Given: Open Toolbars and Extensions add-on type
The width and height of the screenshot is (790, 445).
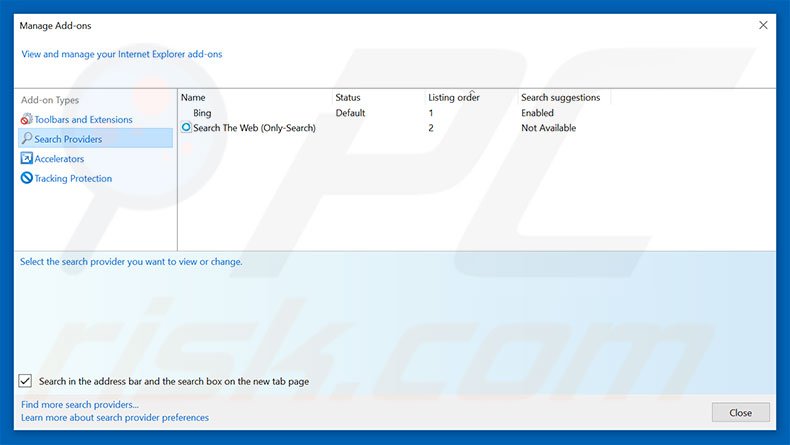Looking at the screenshot, I should (x=83, y=119).
